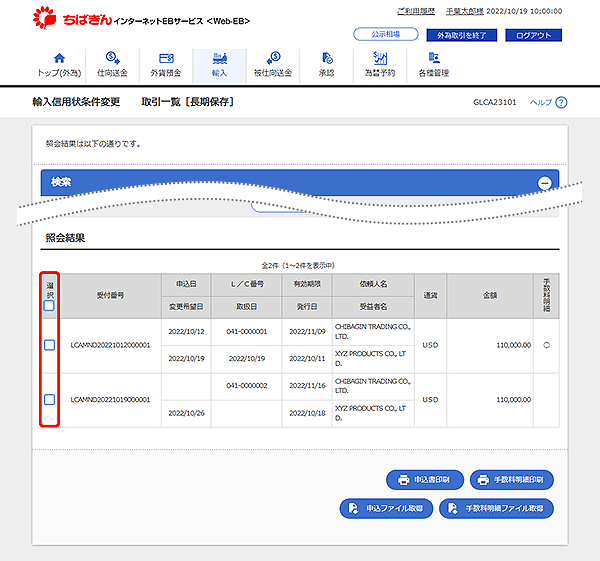
Task: Click the printer icon on 手数料明細印刷
Action: [x=483, y=479]
